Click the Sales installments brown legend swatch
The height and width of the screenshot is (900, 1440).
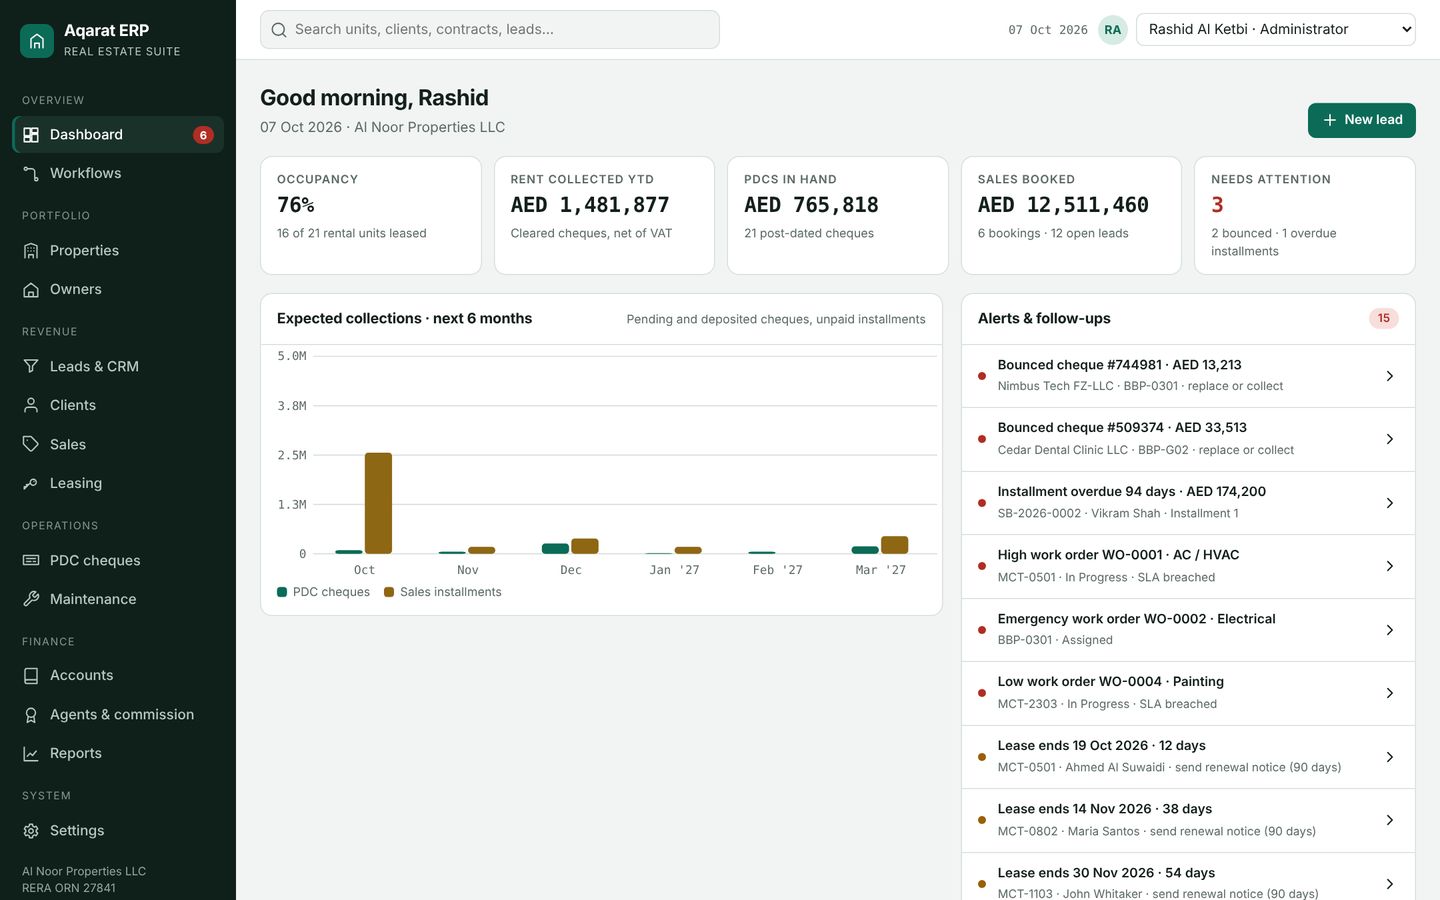tap(389, 592)
